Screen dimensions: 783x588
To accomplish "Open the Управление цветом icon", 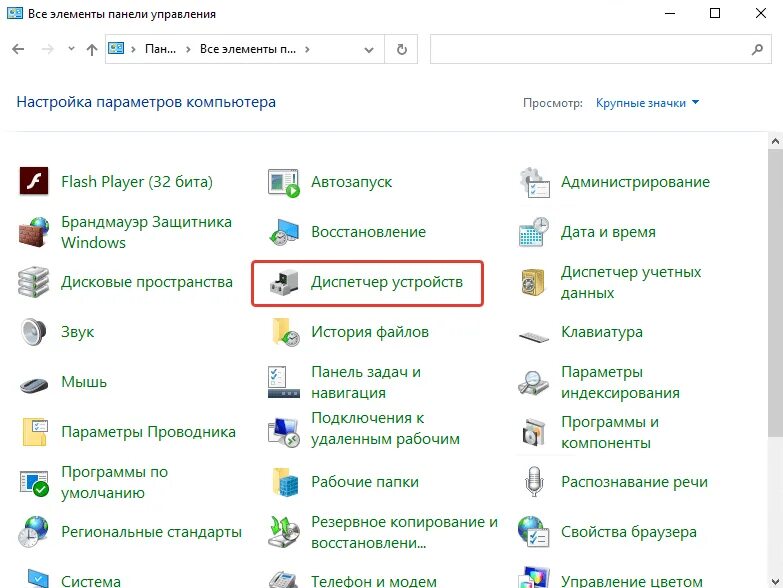I will coord(534,578).
